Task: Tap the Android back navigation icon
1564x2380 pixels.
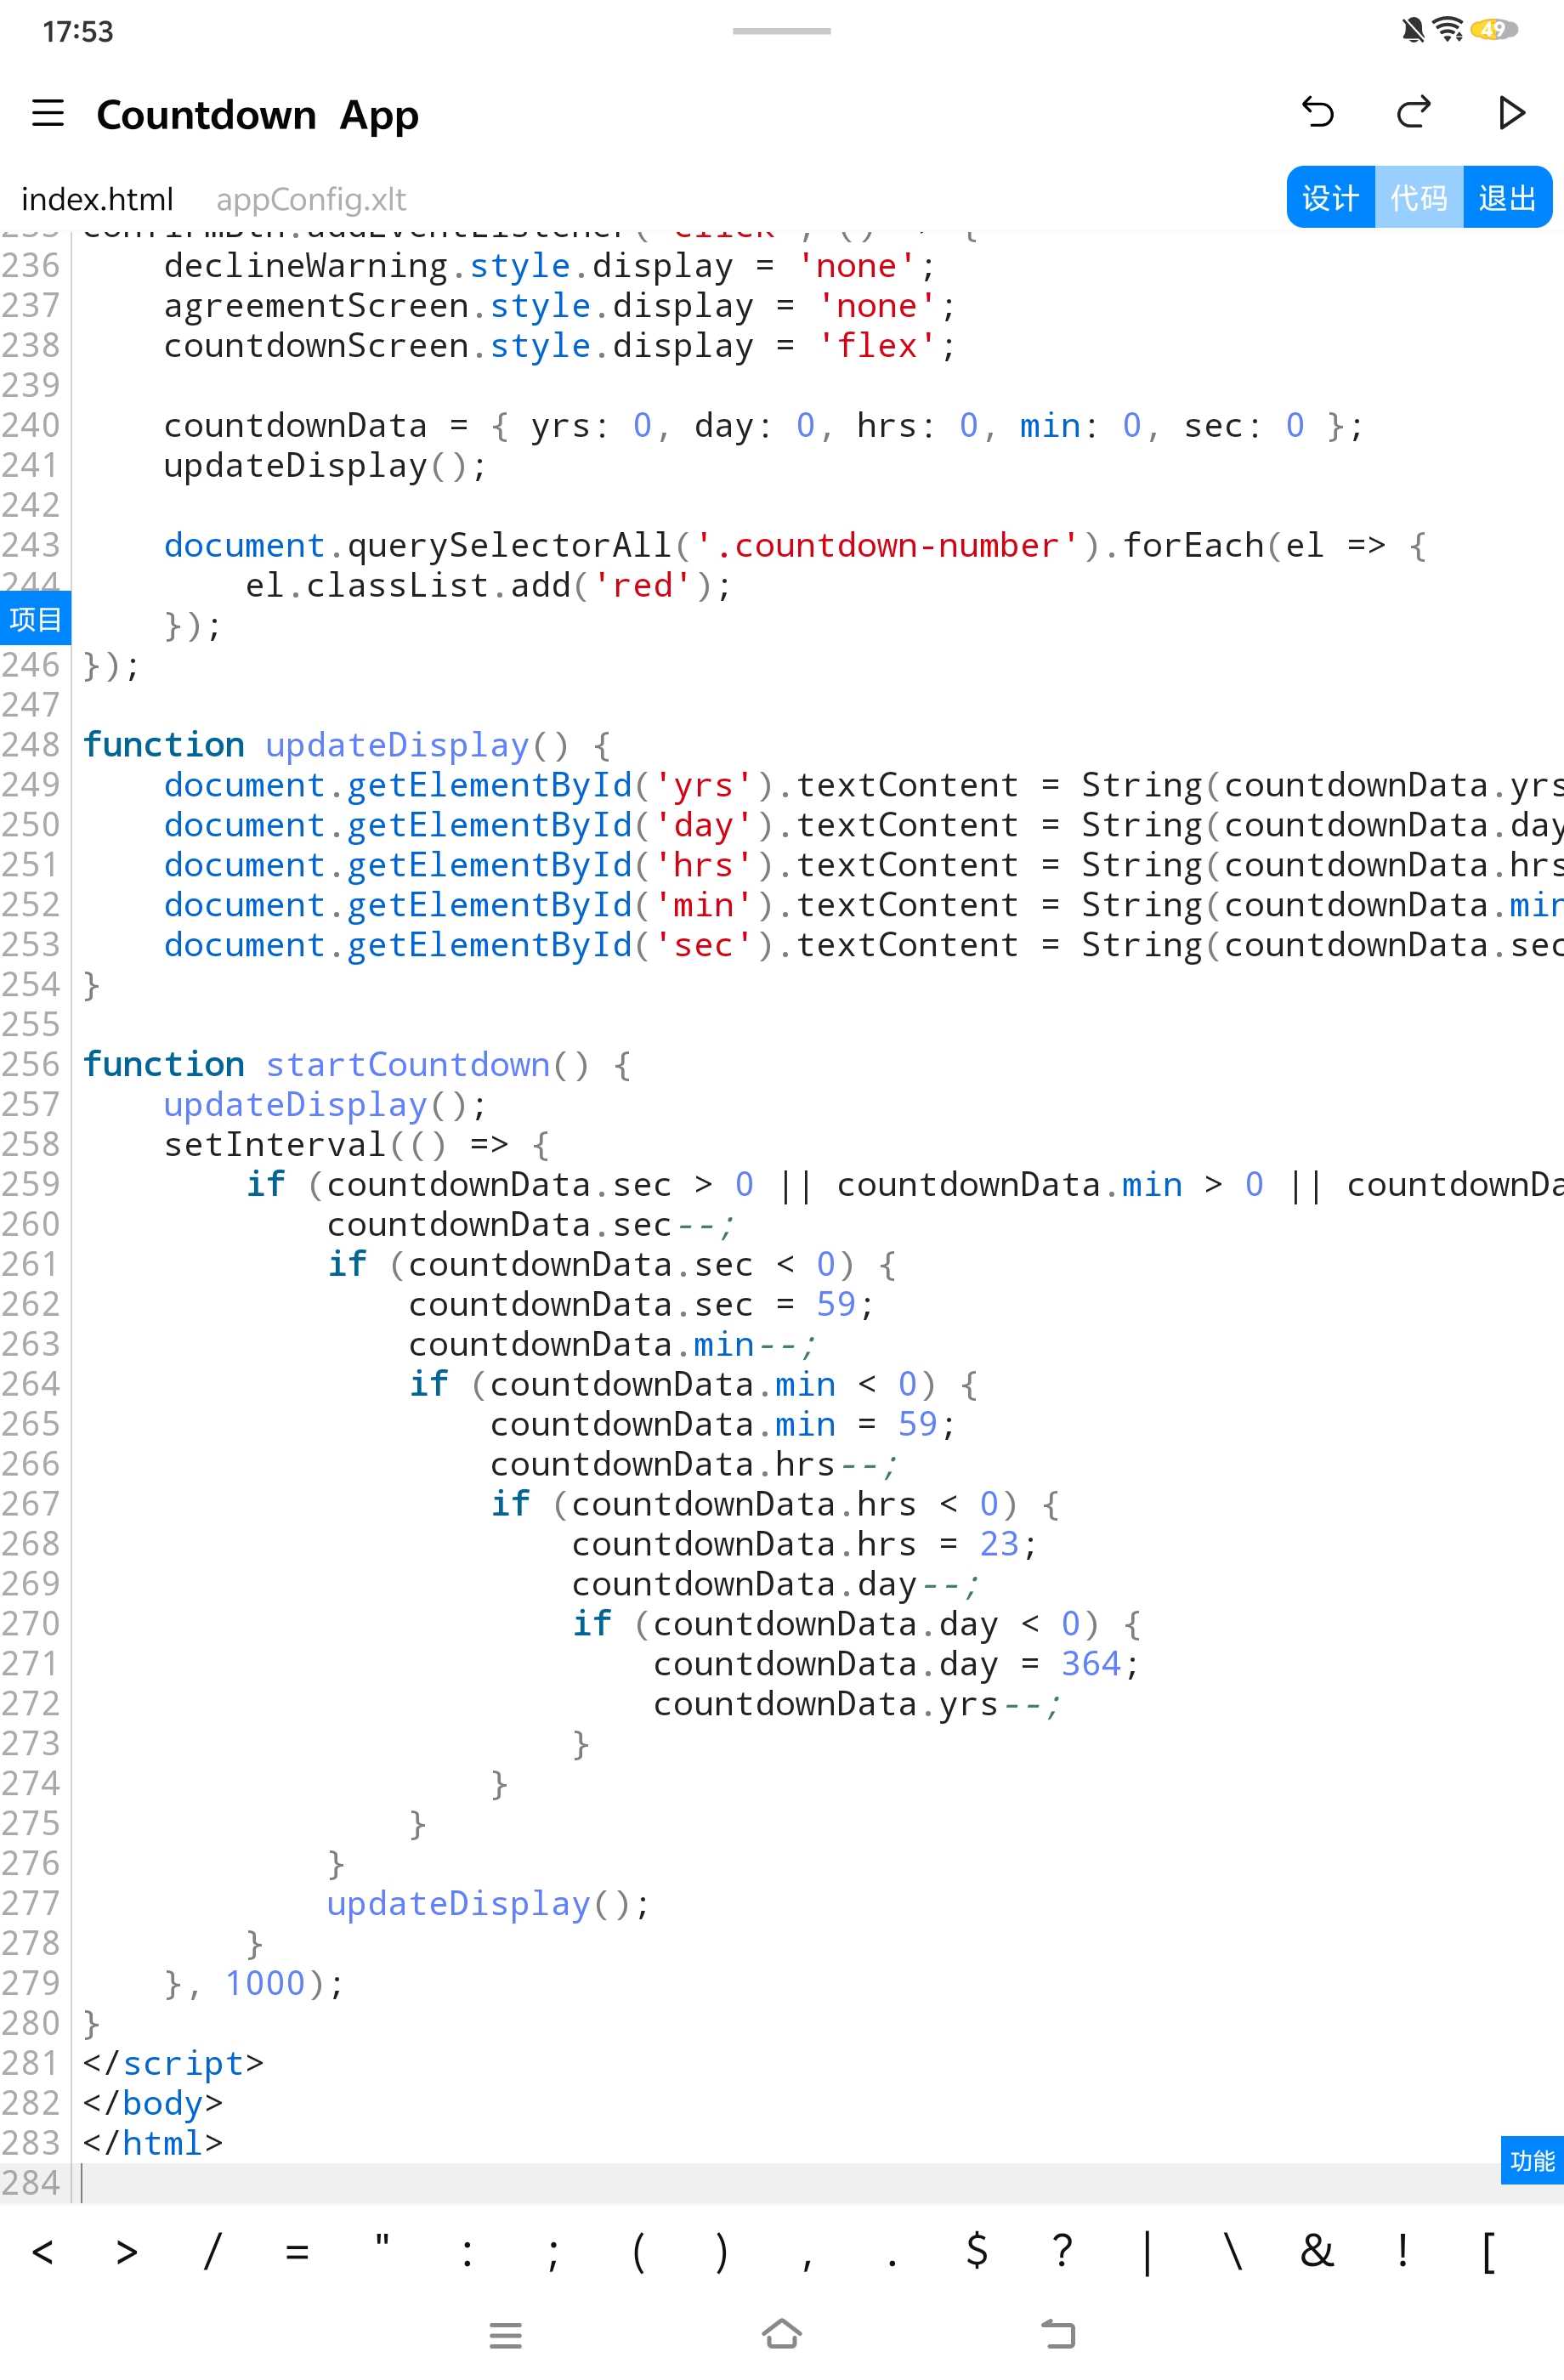Action: pyautogui.click(x=1058, y=2334)
